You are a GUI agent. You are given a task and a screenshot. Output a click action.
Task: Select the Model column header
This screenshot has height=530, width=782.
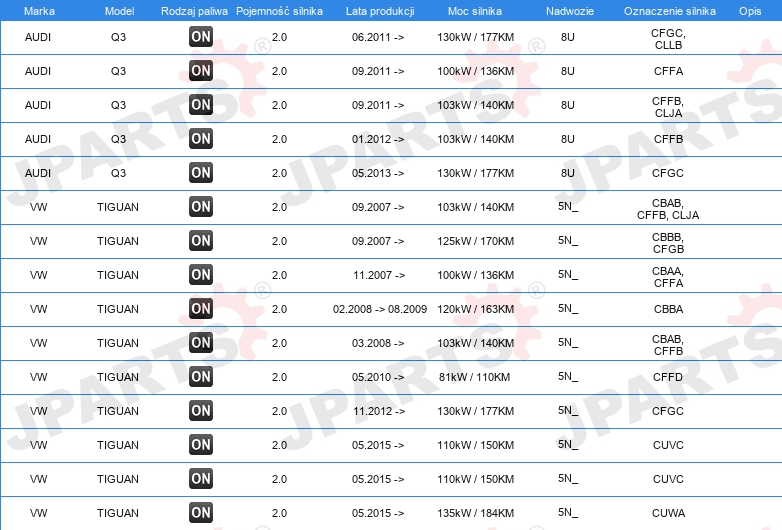click(x=119, y=11)
